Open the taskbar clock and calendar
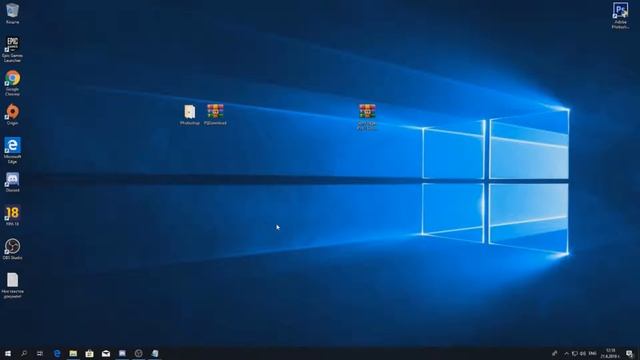640x360 pixels. click(611, 353)
